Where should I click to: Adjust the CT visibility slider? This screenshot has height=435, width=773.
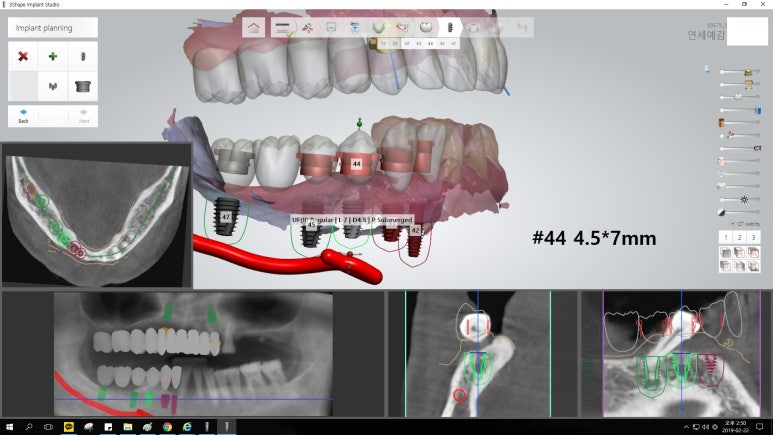pyautogui.click(x=740, y=148)
